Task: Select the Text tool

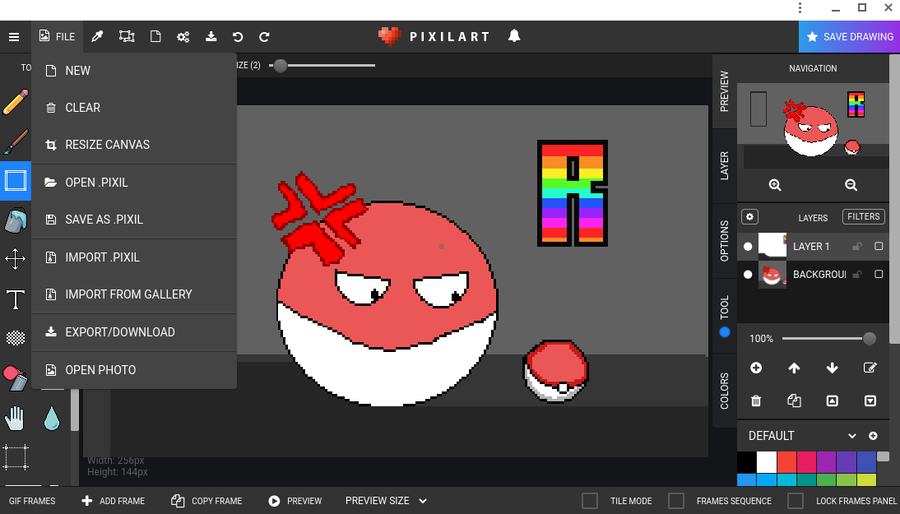Action: pos(15,299)
